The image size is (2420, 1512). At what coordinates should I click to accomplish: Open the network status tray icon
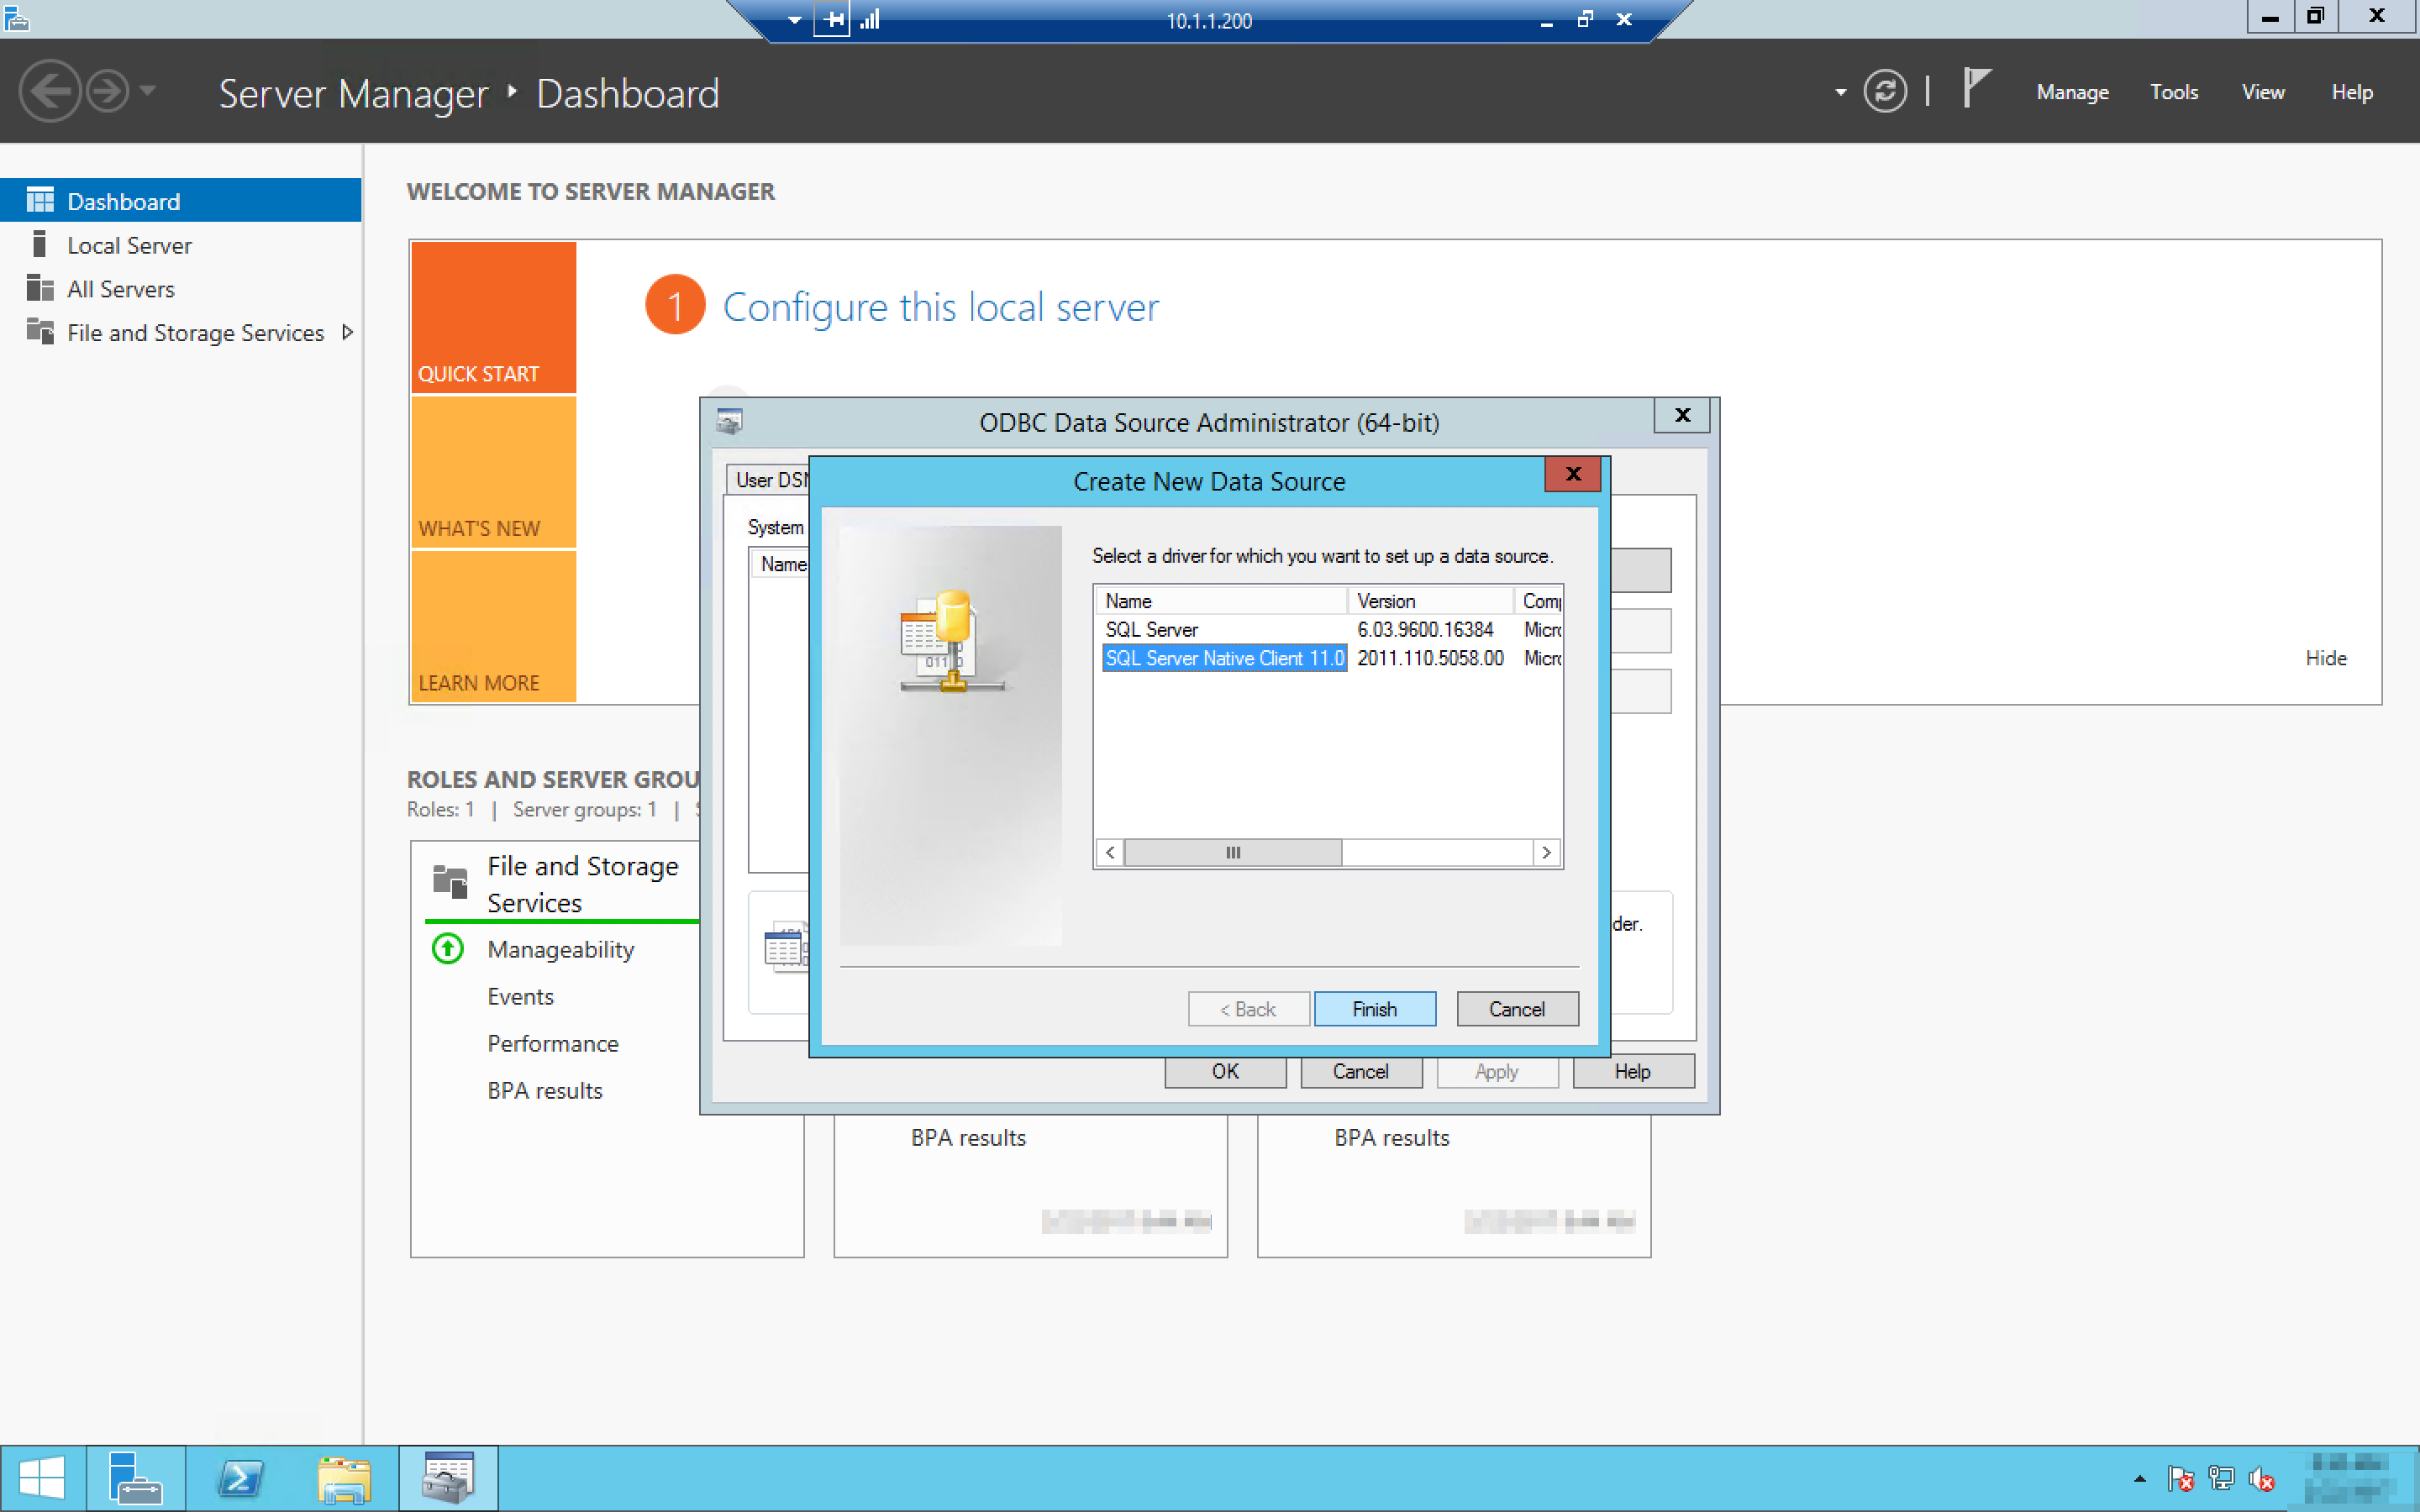tap(2221, 1478)
